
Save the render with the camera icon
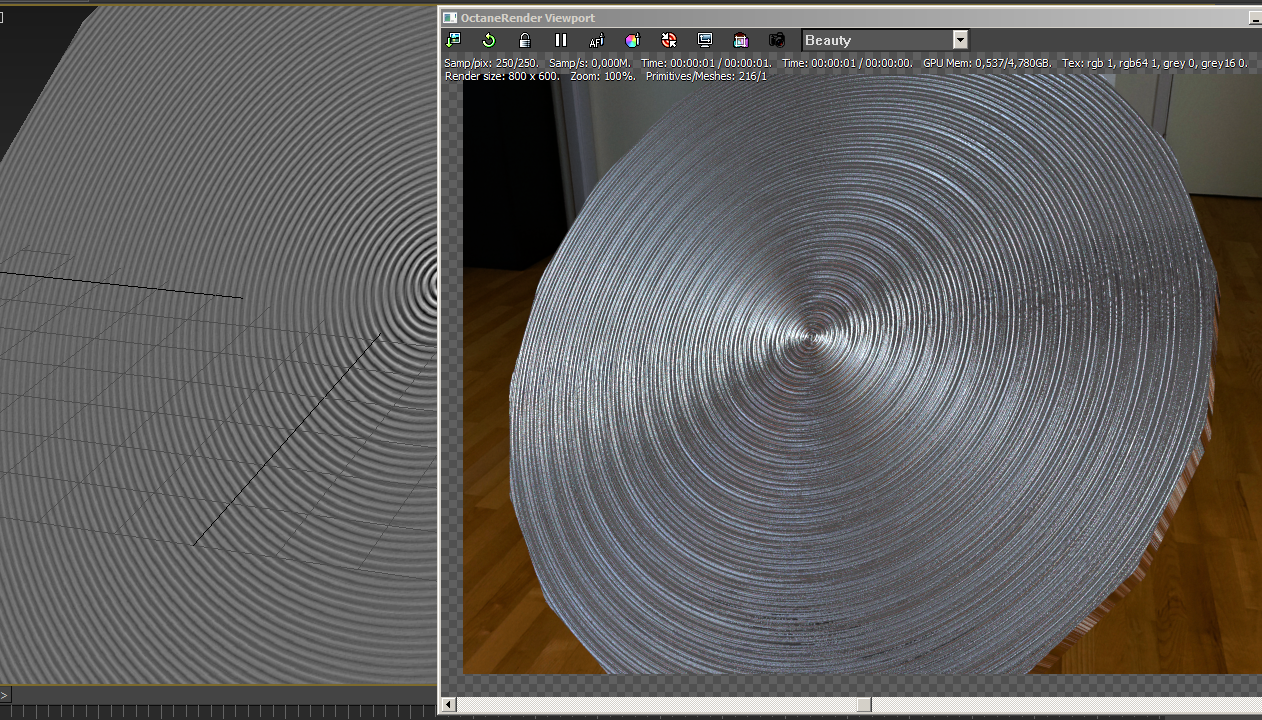tap(777, 40)
